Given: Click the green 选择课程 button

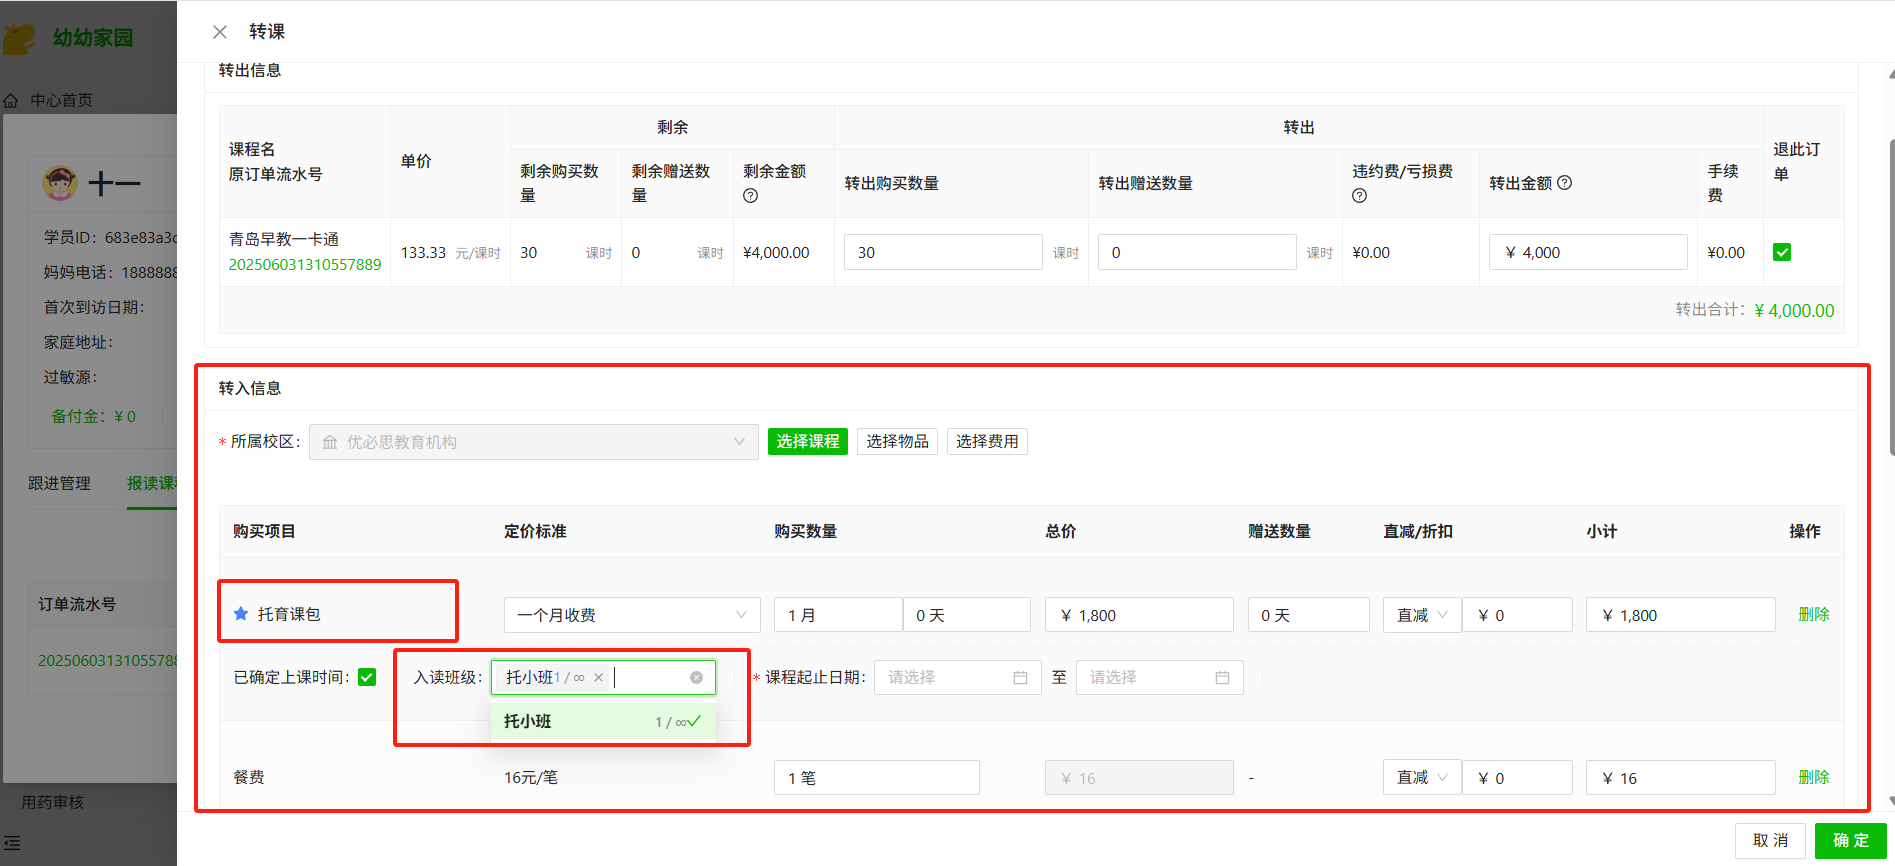Looking at the screenshot, I should coord(807,442).
